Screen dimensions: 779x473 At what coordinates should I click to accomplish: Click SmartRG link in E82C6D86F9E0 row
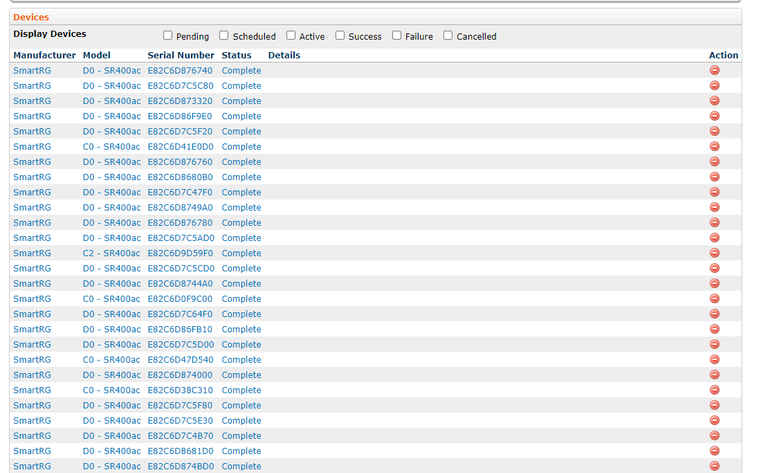pos(32,116)
